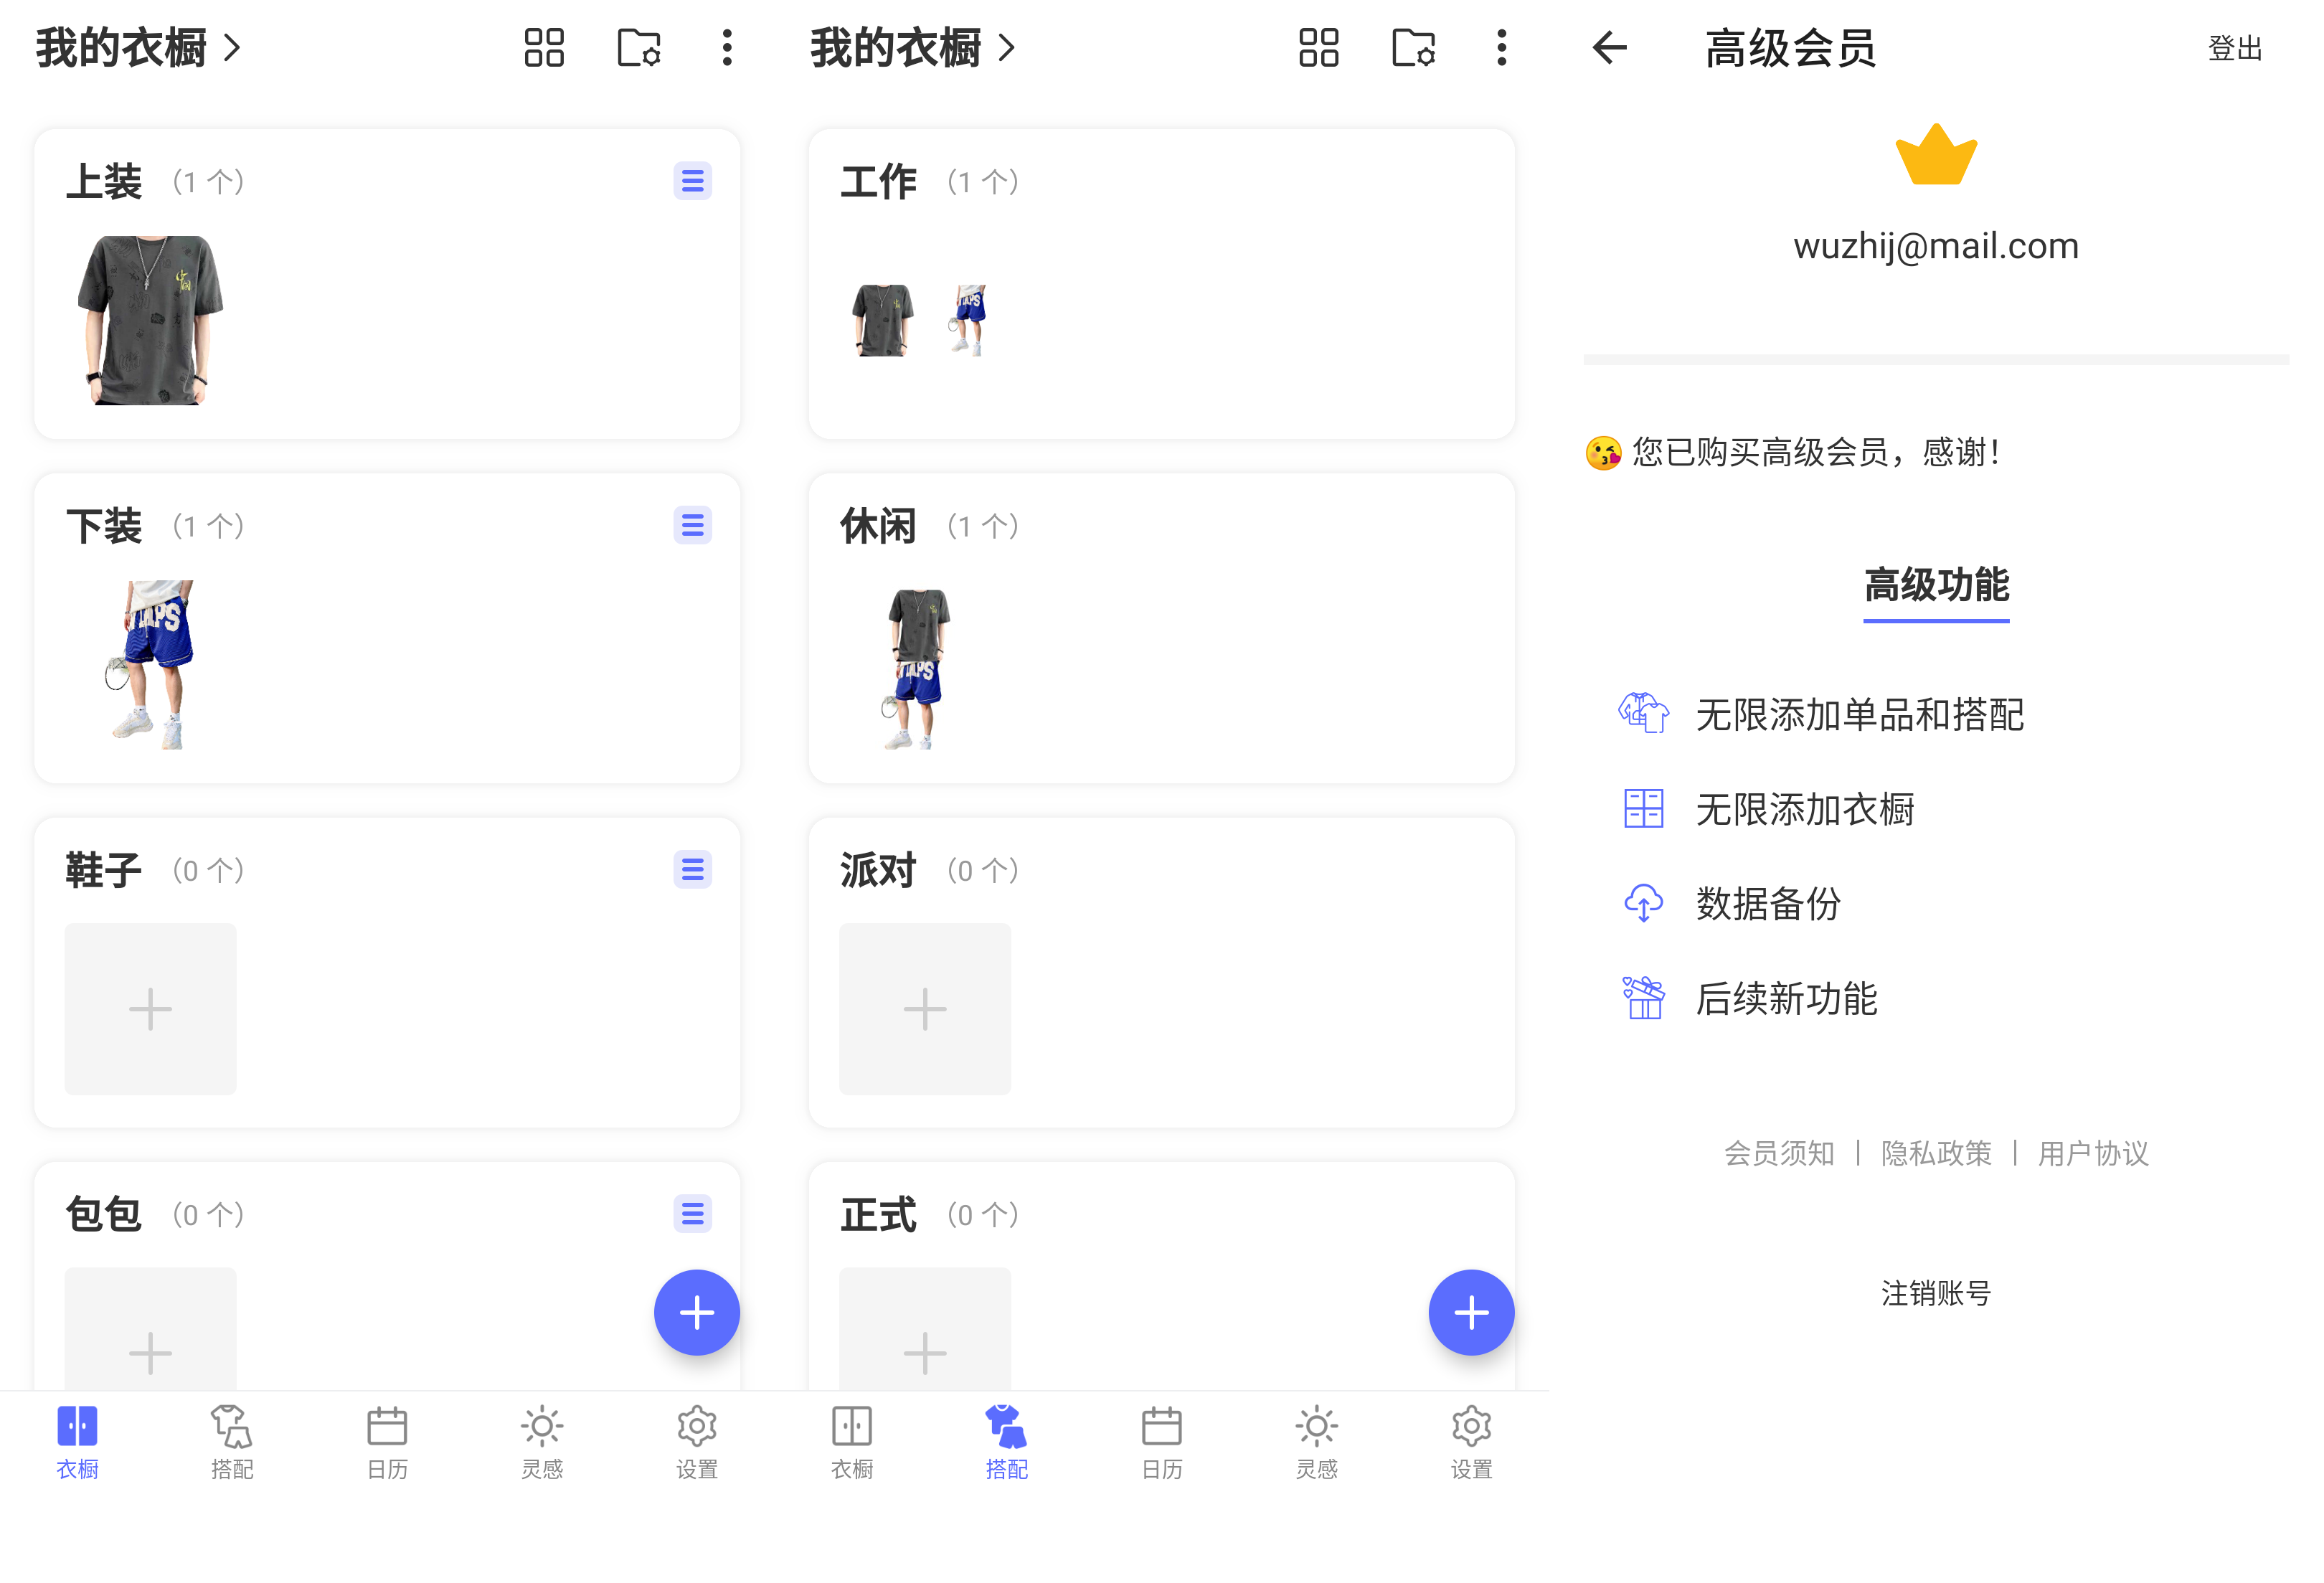Tap 登出 to log out
Screen dimensions: 2324x1583
[x=2234, y=48]
